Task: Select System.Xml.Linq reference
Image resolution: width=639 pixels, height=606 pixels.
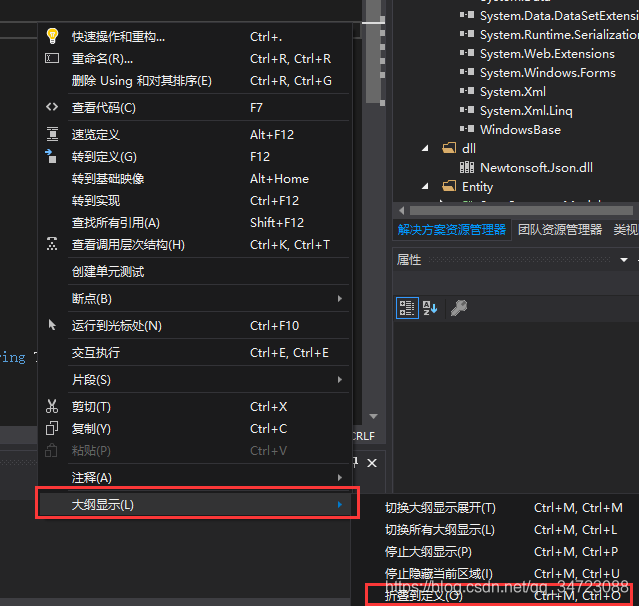Action: (x=526, y=110)
